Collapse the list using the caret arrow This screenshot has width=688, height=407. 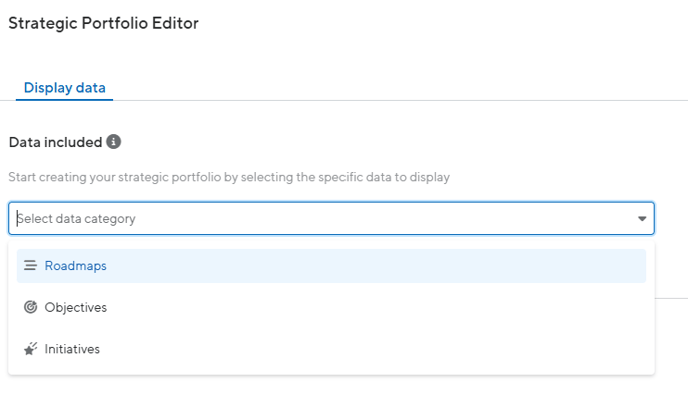coord(642,218)
